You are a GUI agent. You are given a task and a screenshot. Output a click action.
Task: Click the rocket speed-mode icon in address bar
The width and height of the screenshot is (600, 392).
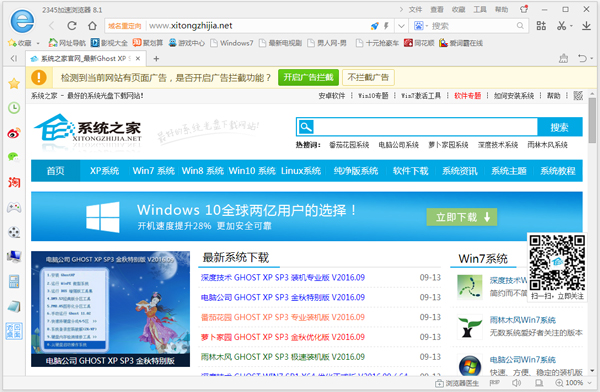click(x=375, y=26)
